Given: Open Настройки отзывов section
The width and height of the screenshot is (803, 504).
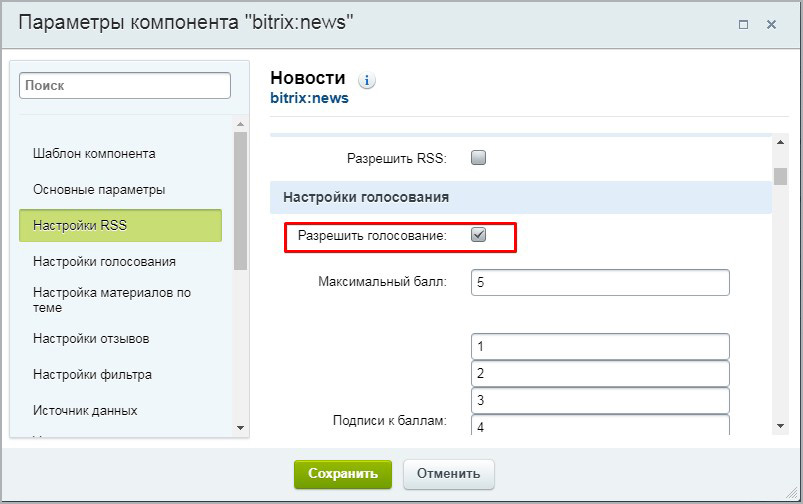Looking at the screenshot, I should coord(91,339).
